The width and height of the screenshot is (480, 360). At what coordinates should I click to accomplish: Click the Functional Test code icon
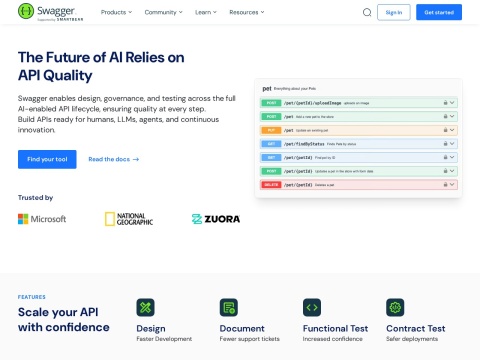(312, 307)
